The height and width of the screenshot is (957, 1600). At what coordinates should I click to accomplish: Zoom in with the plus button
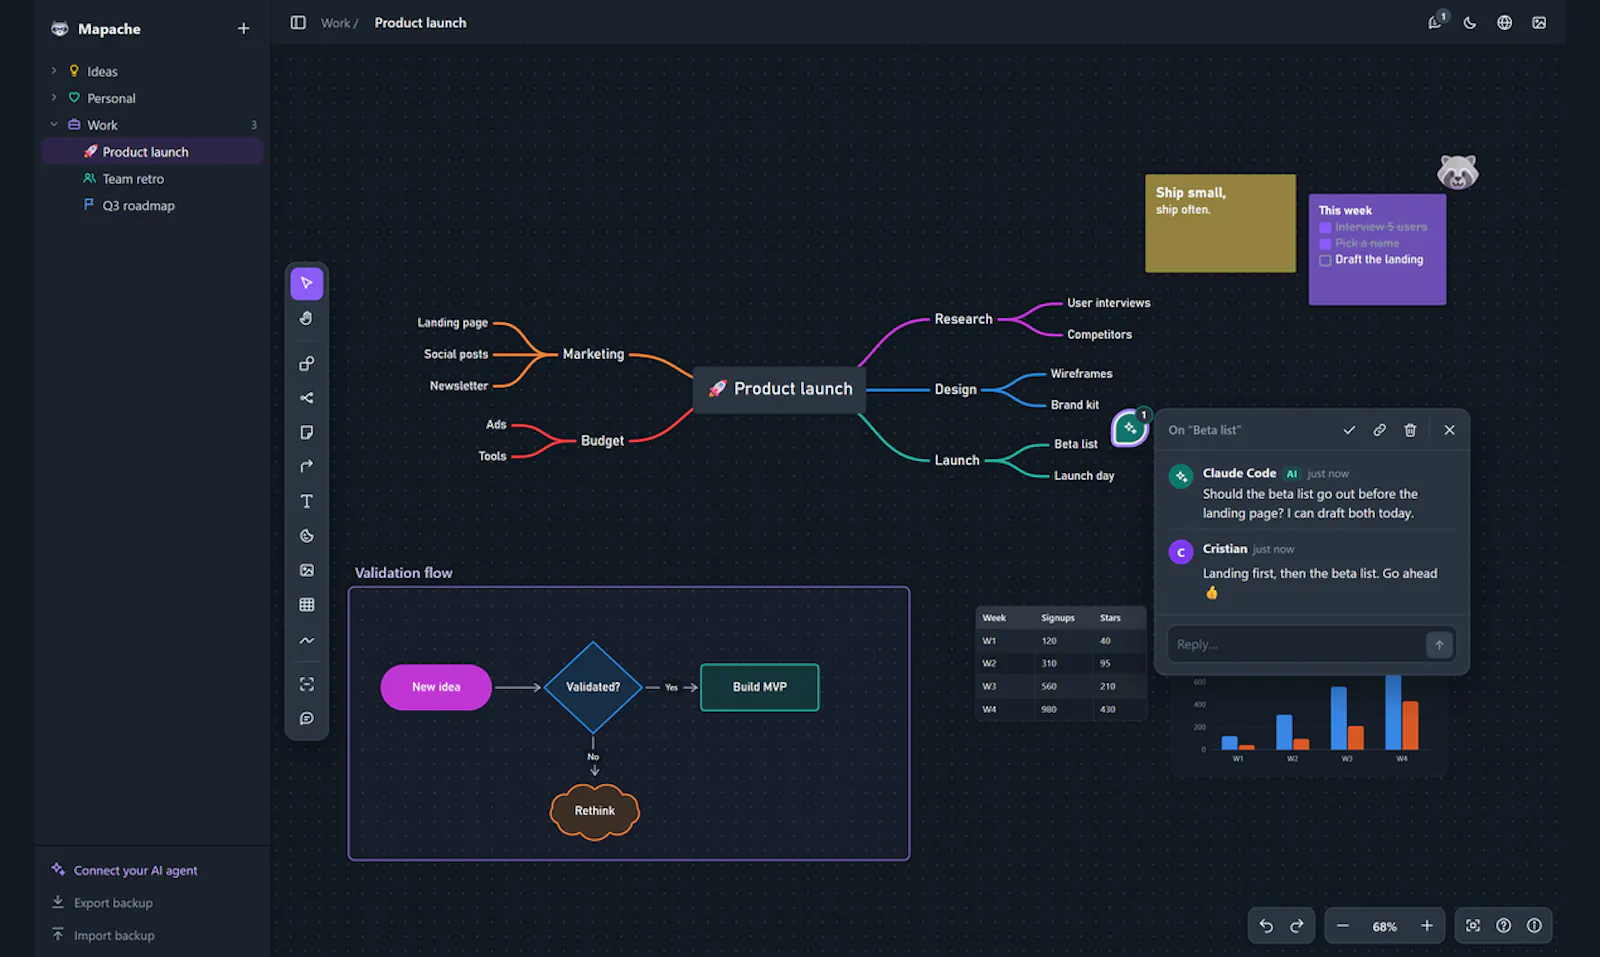click(1427, 926)
